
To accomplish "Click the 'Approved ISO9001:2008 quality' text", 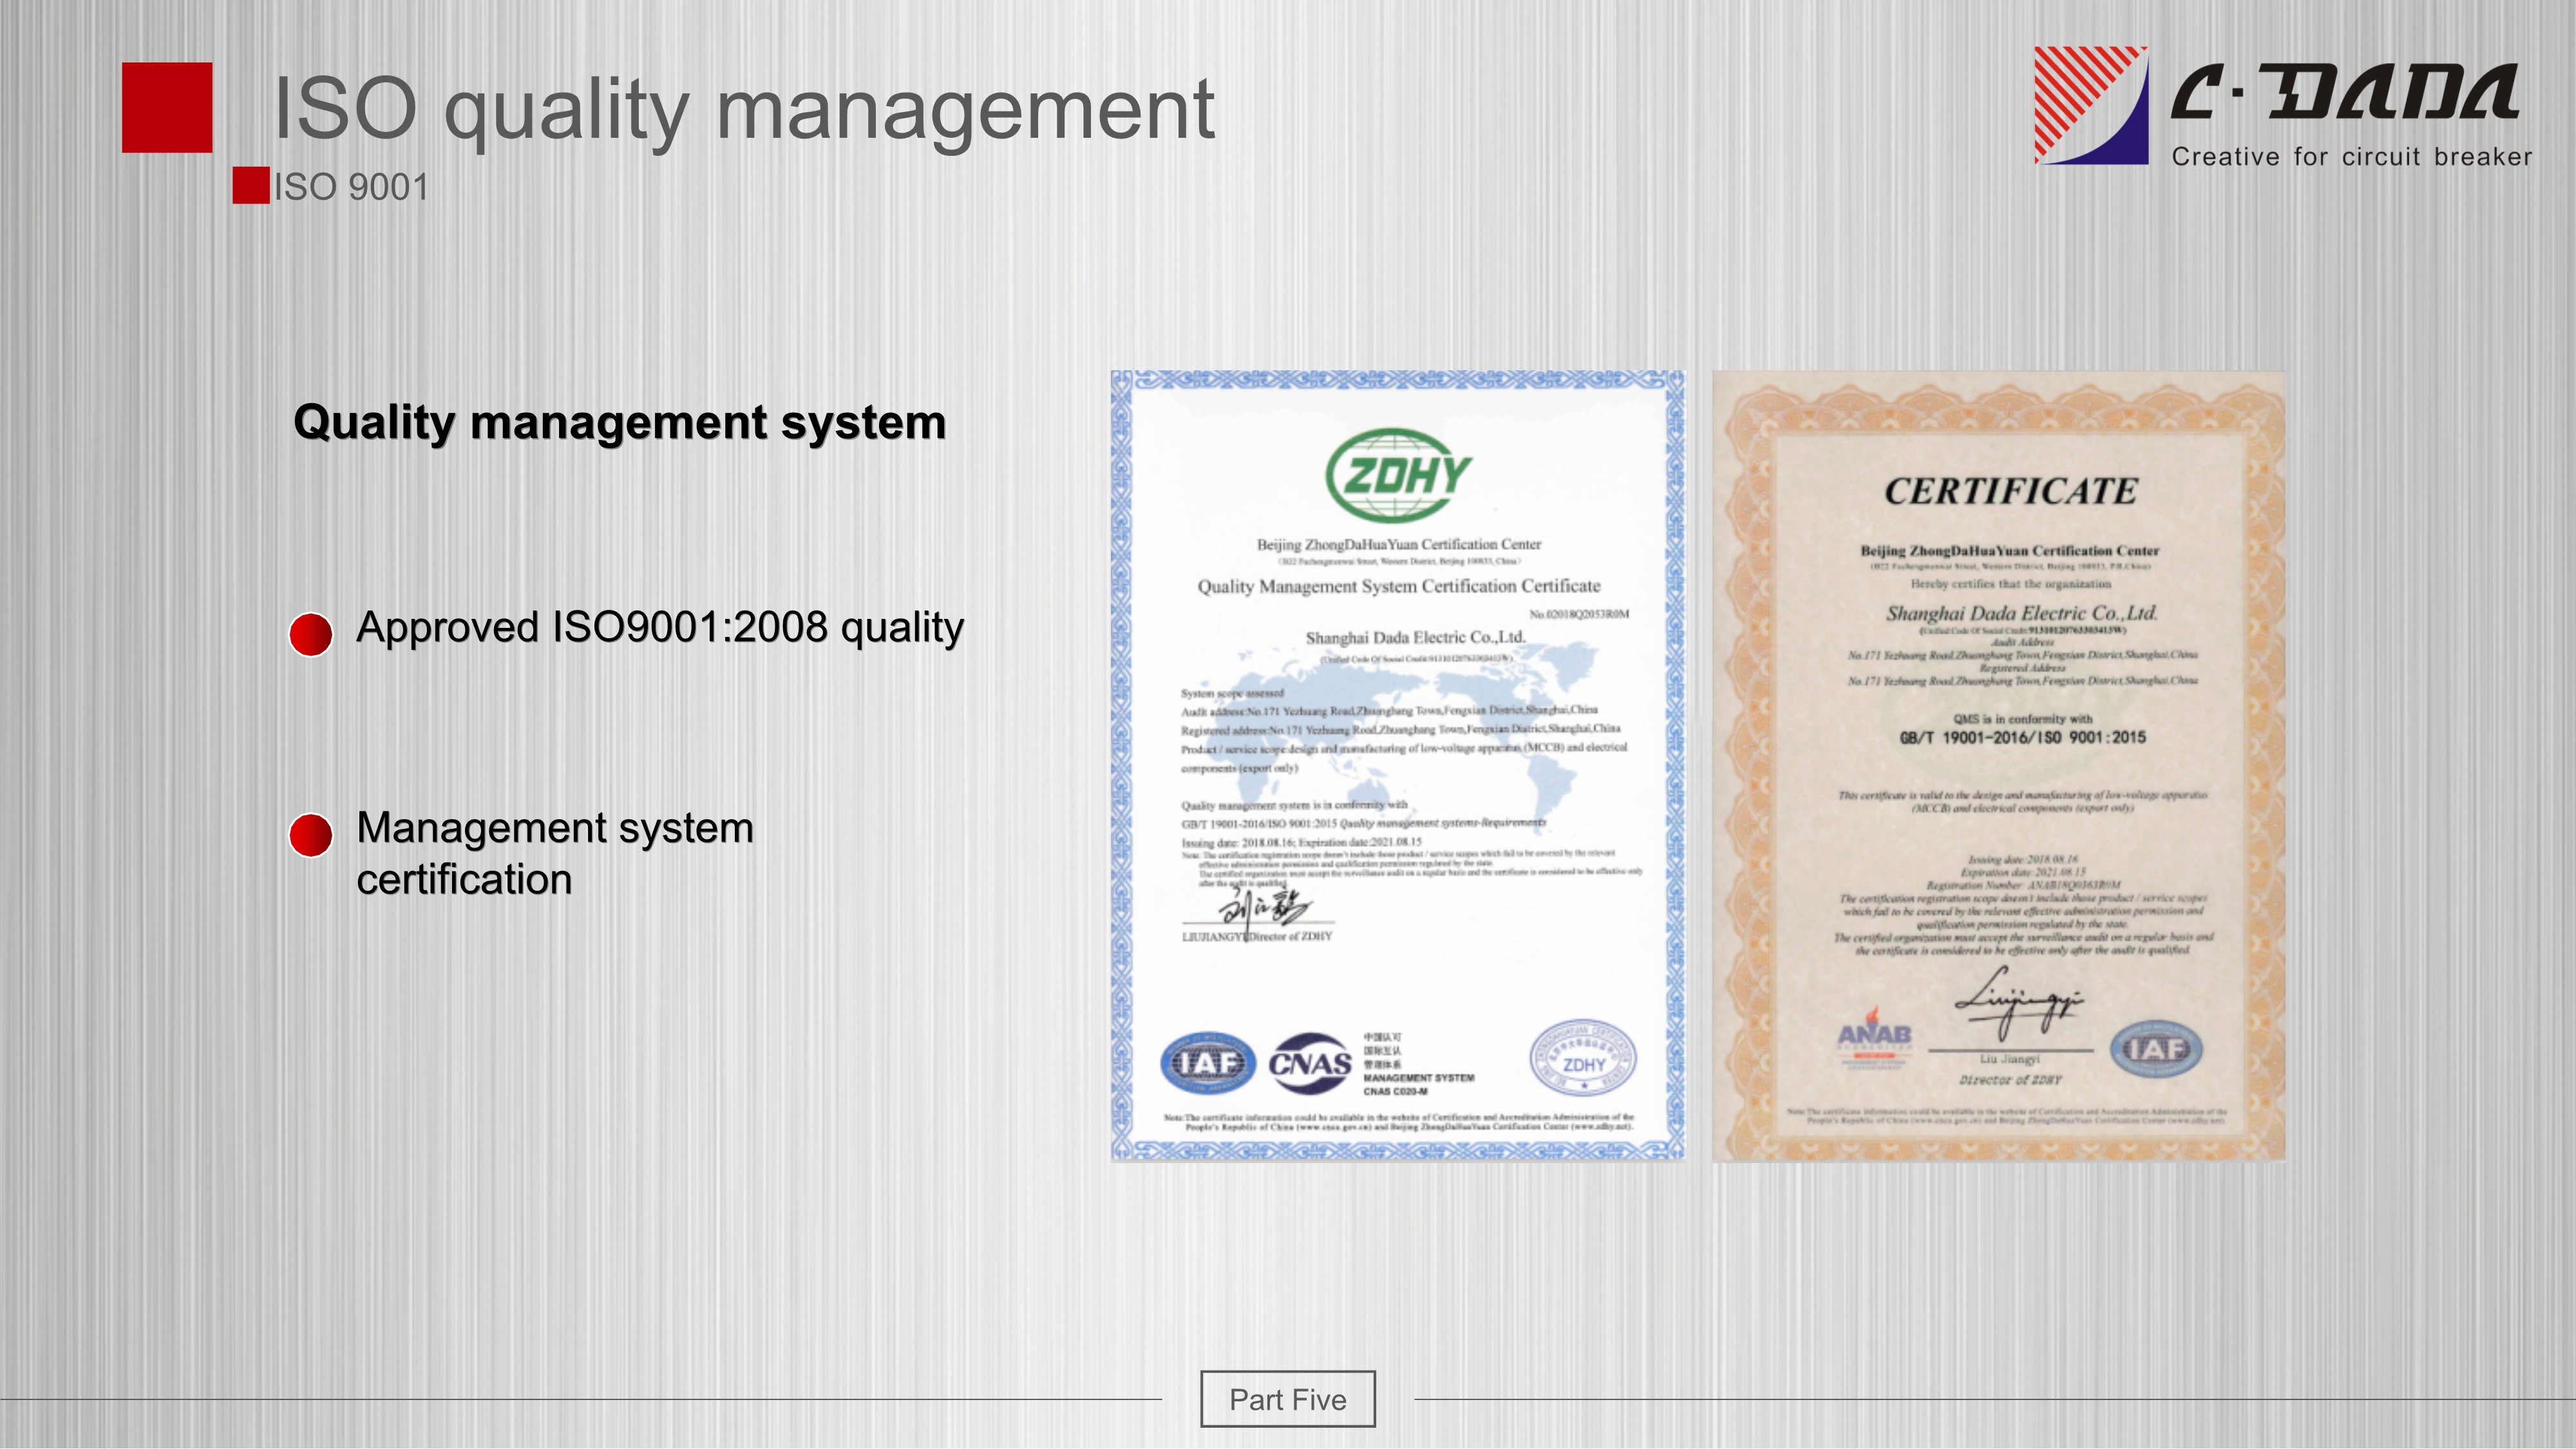I will (660, 628).
